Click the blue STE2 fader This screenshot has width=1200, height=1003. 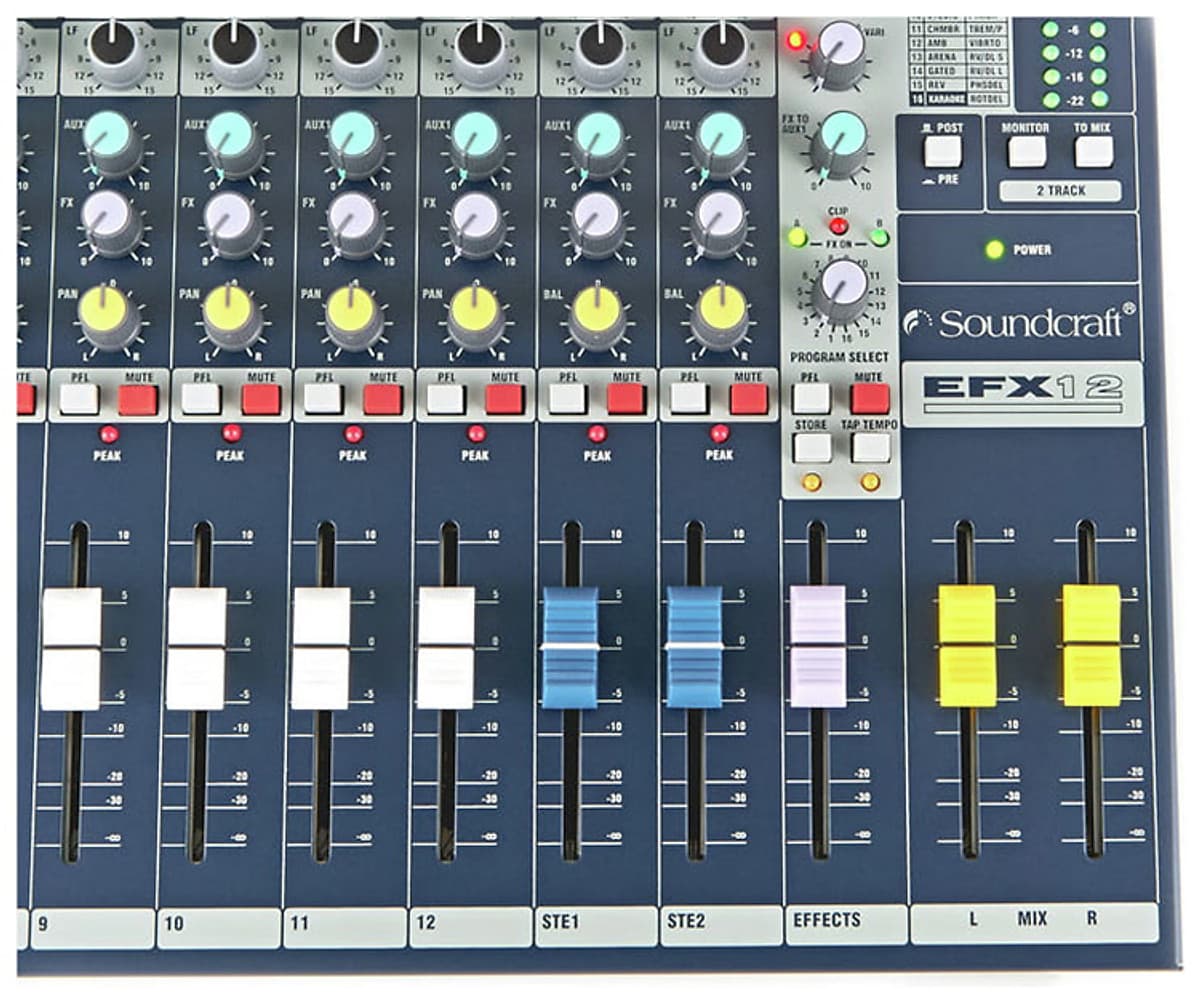click(694, 648)
